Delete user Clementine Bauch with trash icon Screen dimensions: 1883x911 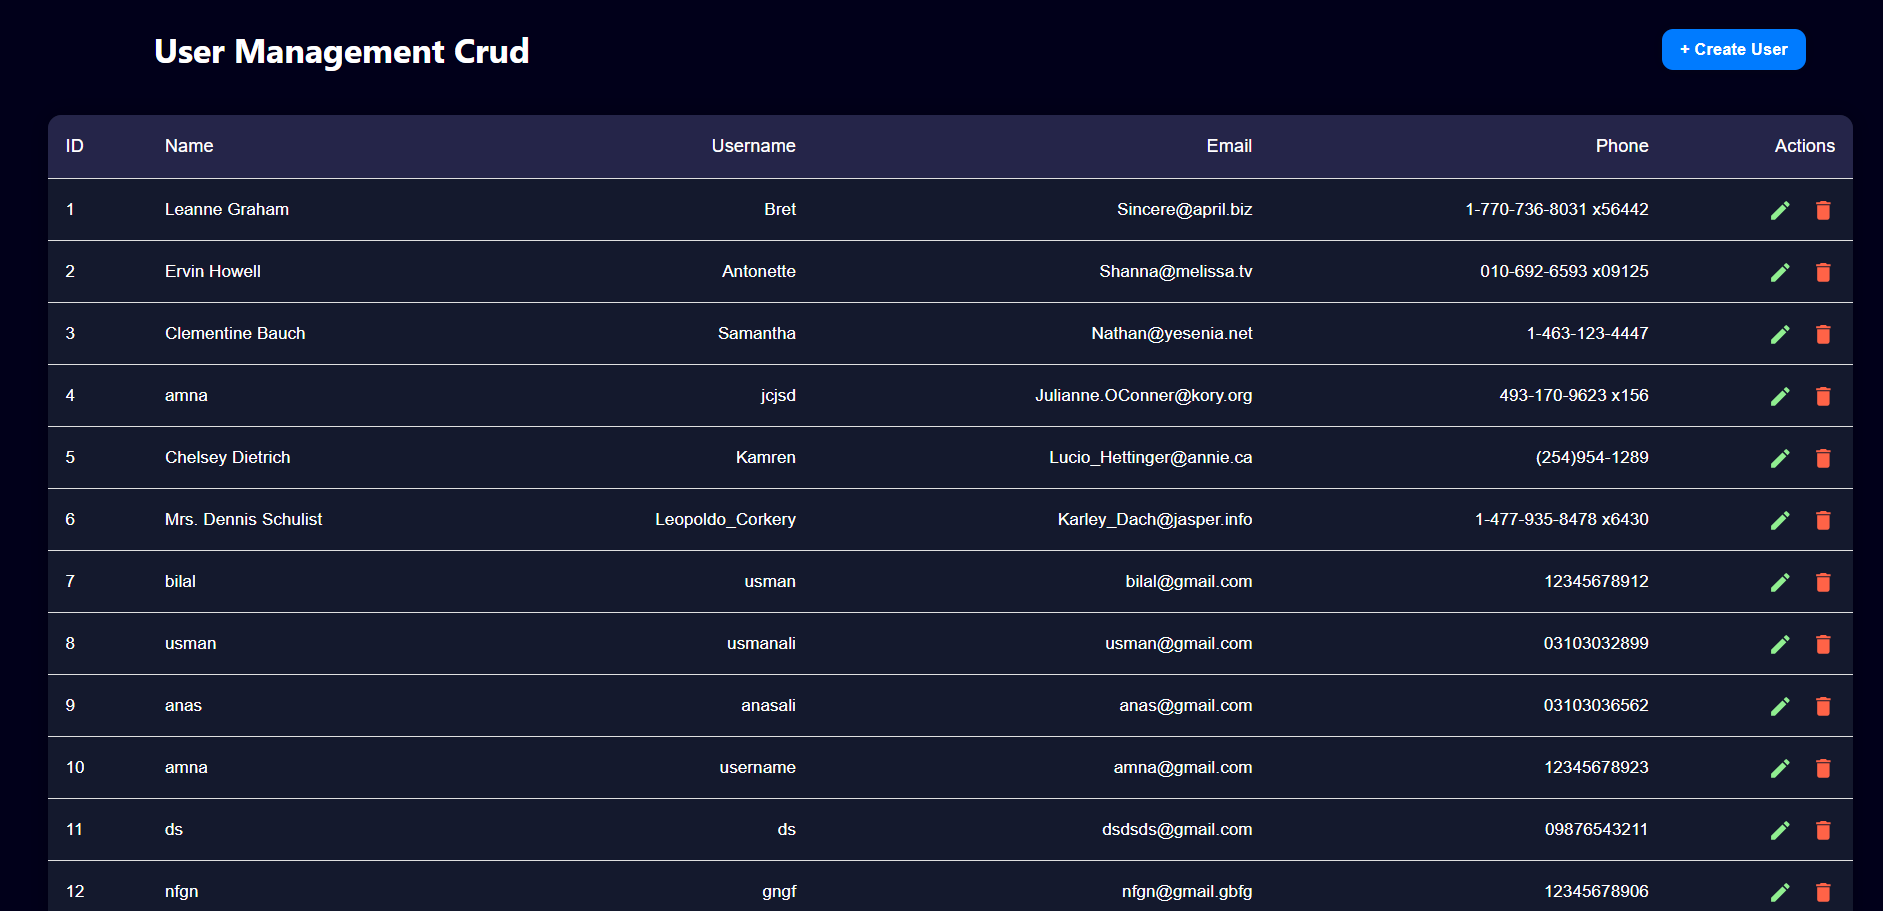click(x=1823, y=334)
